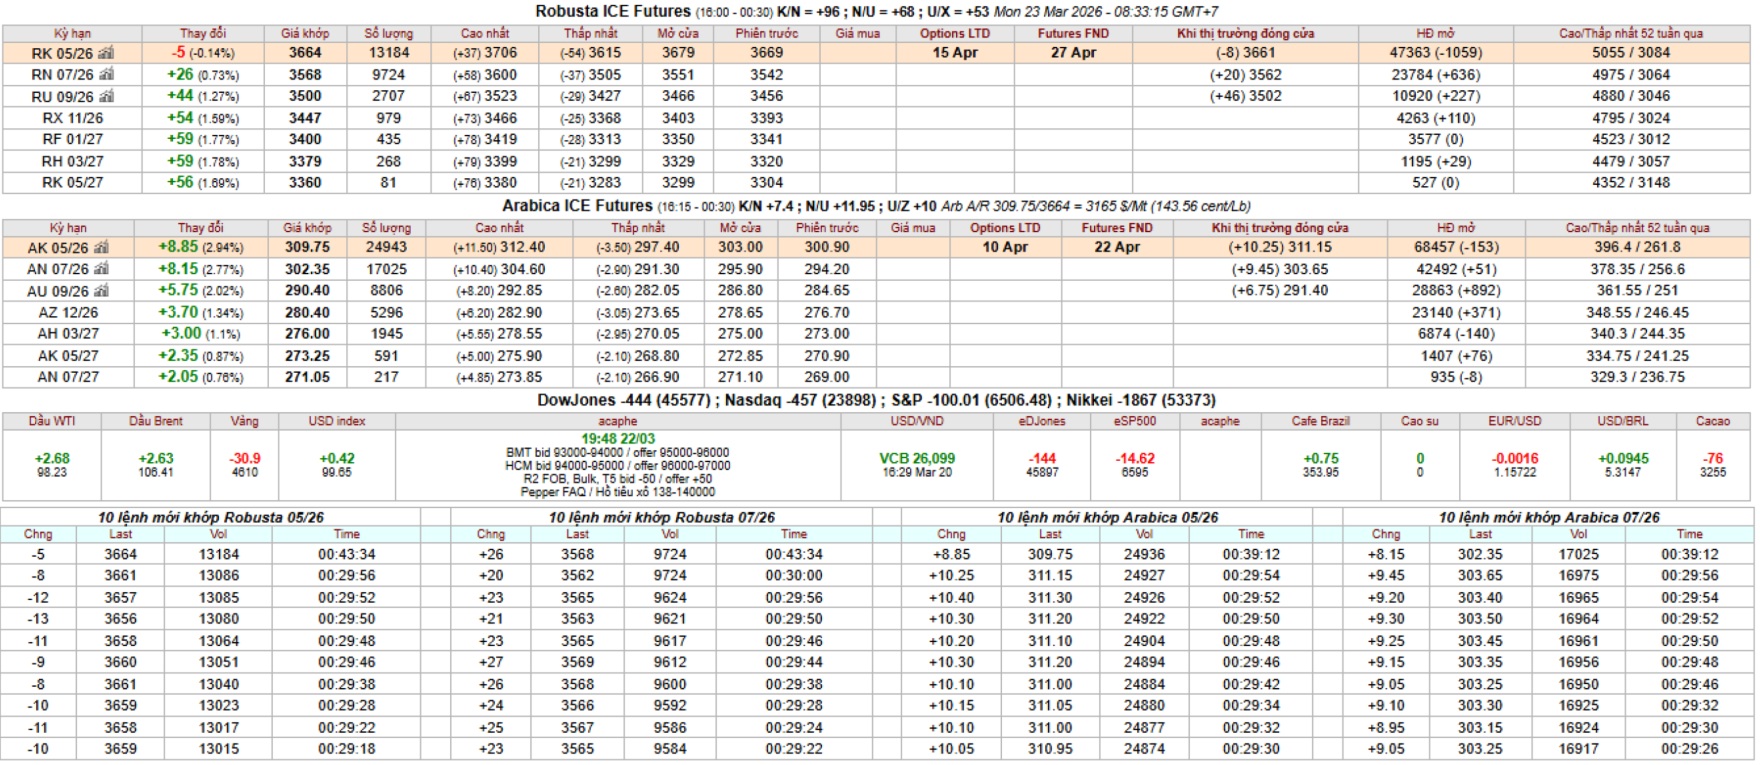The image size is (1760, 765).
Task: Click the 'Vàng' gold price header
Action: point(244,421)
